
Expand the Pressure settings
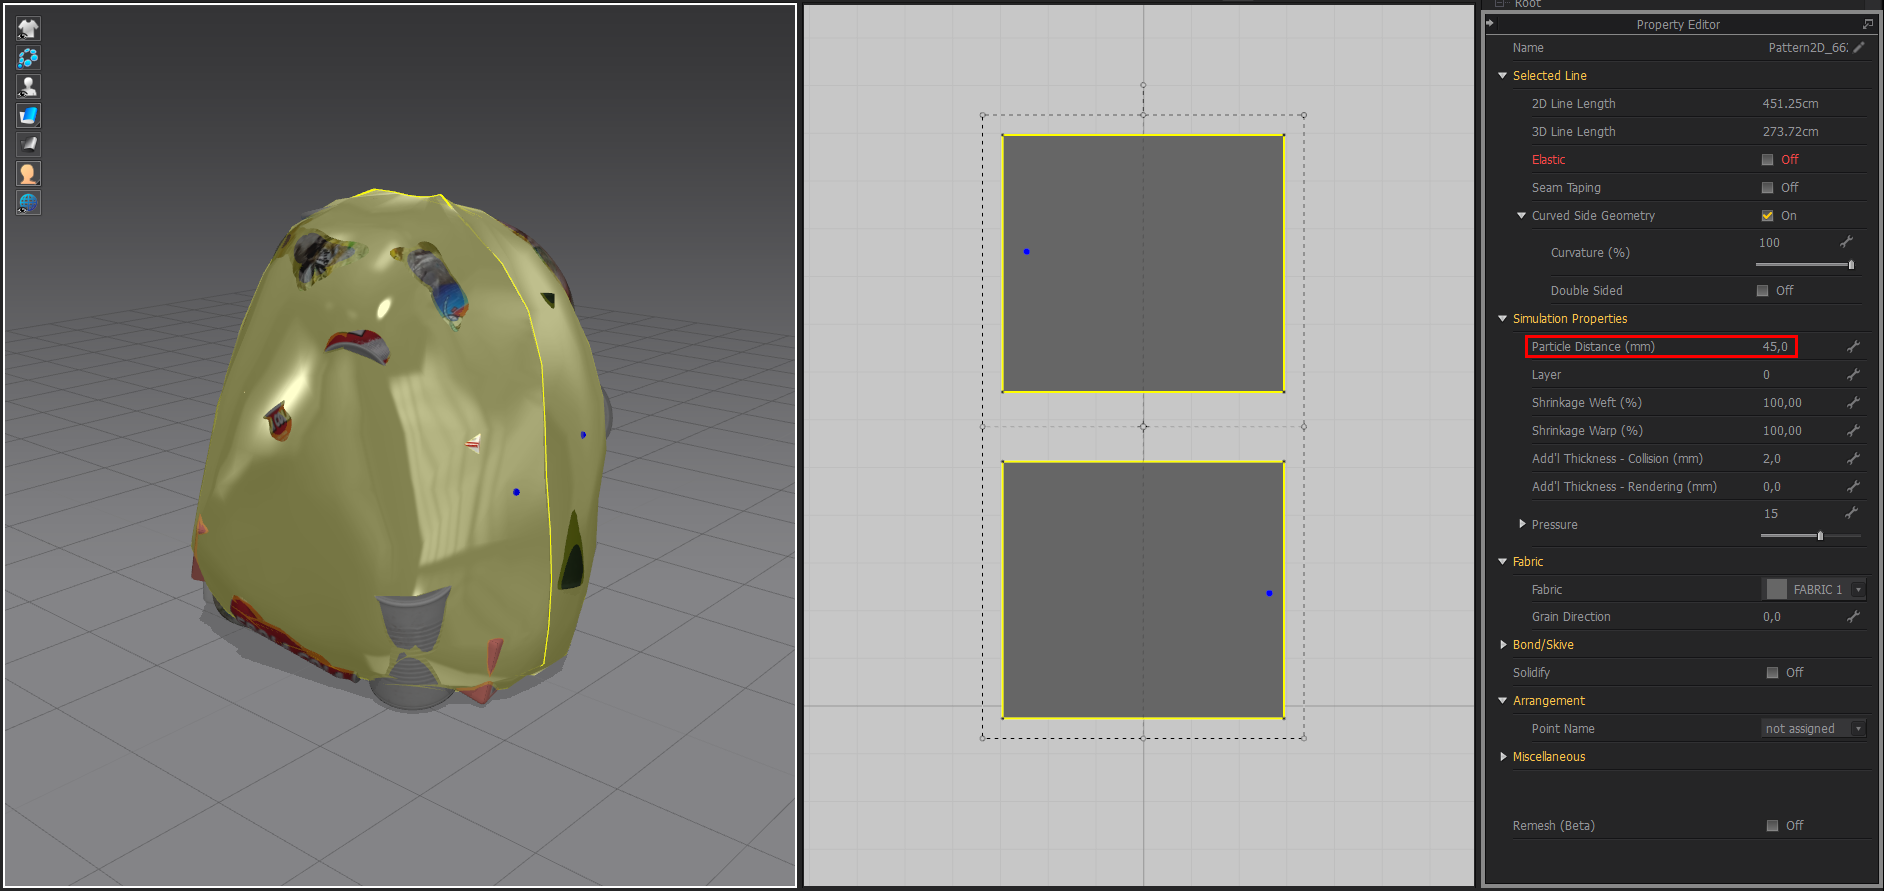point(1522,524)
